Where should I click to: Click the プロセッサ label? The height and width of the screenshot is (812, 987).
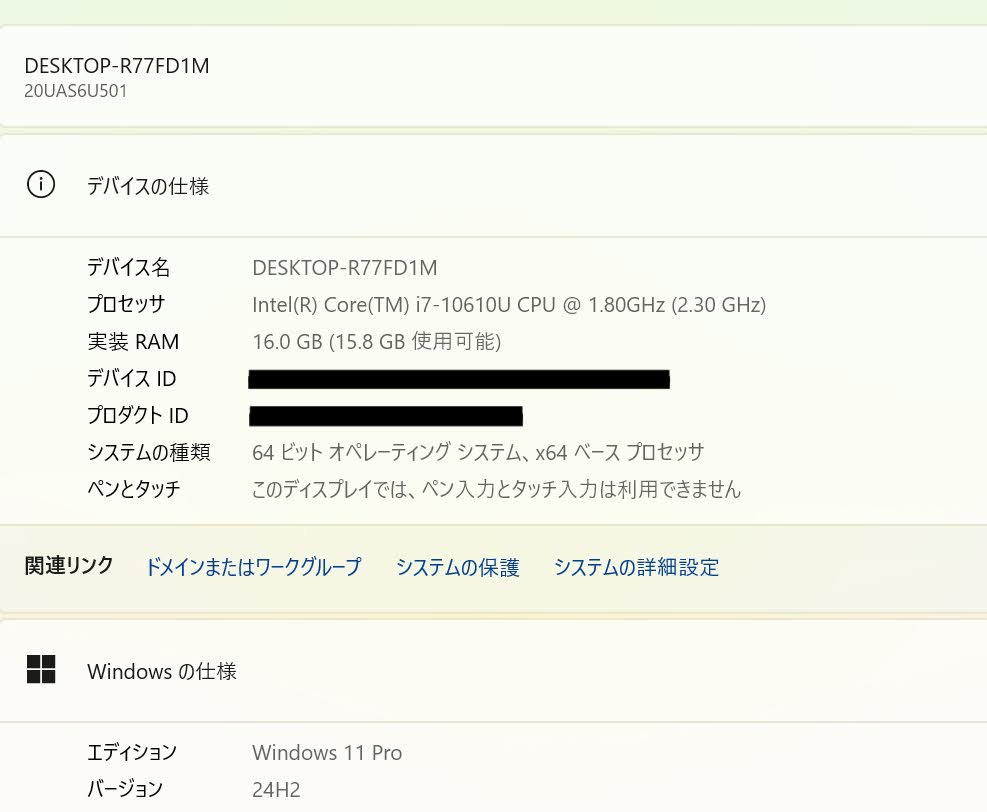[x=126, y=304]
